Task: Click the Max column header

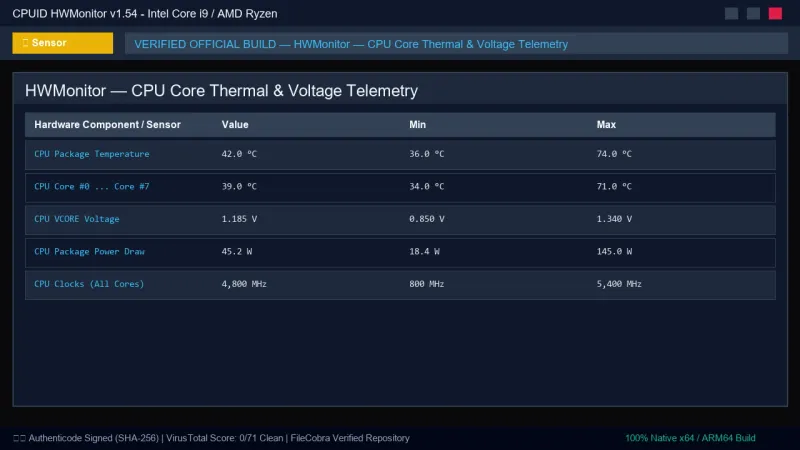Action: click(x=606, y=124)
